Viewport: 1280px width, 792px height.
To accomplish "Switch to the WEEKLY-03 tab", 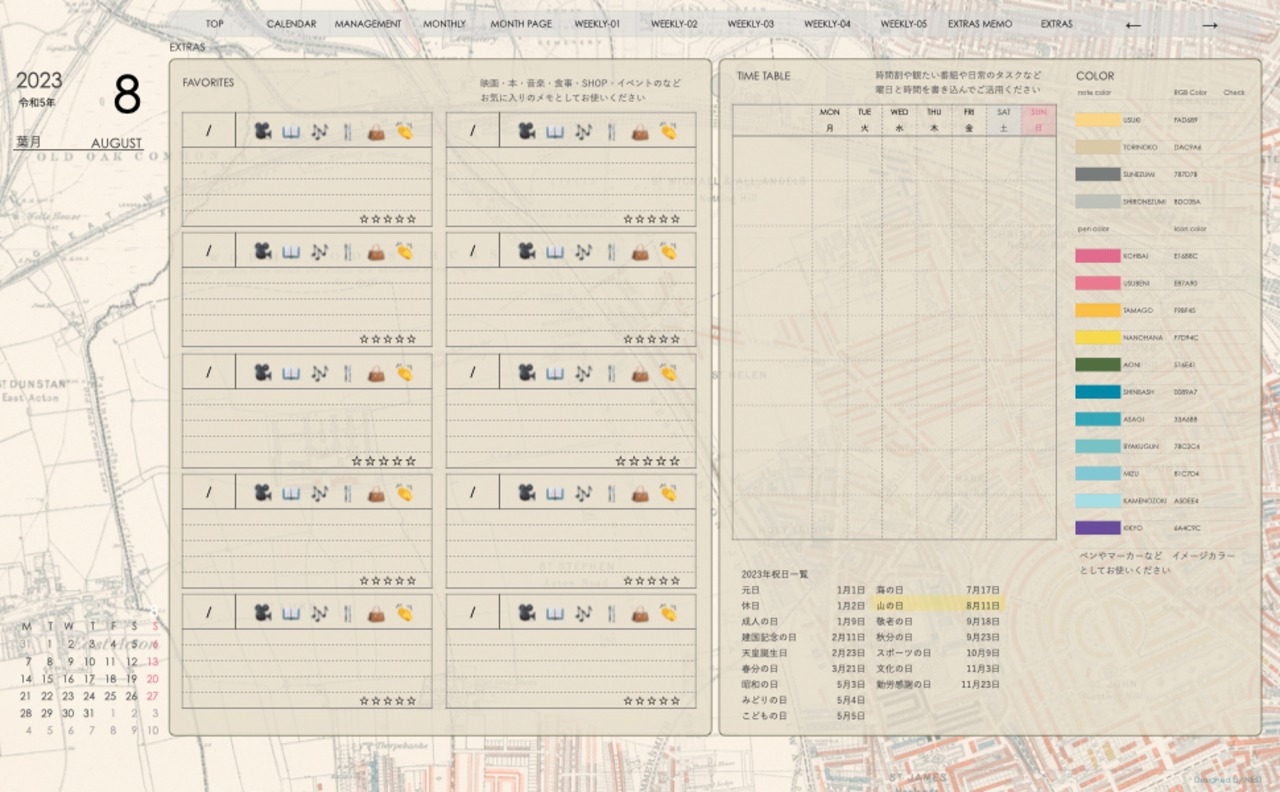I will pyautogui.click(x=750, y=24).
